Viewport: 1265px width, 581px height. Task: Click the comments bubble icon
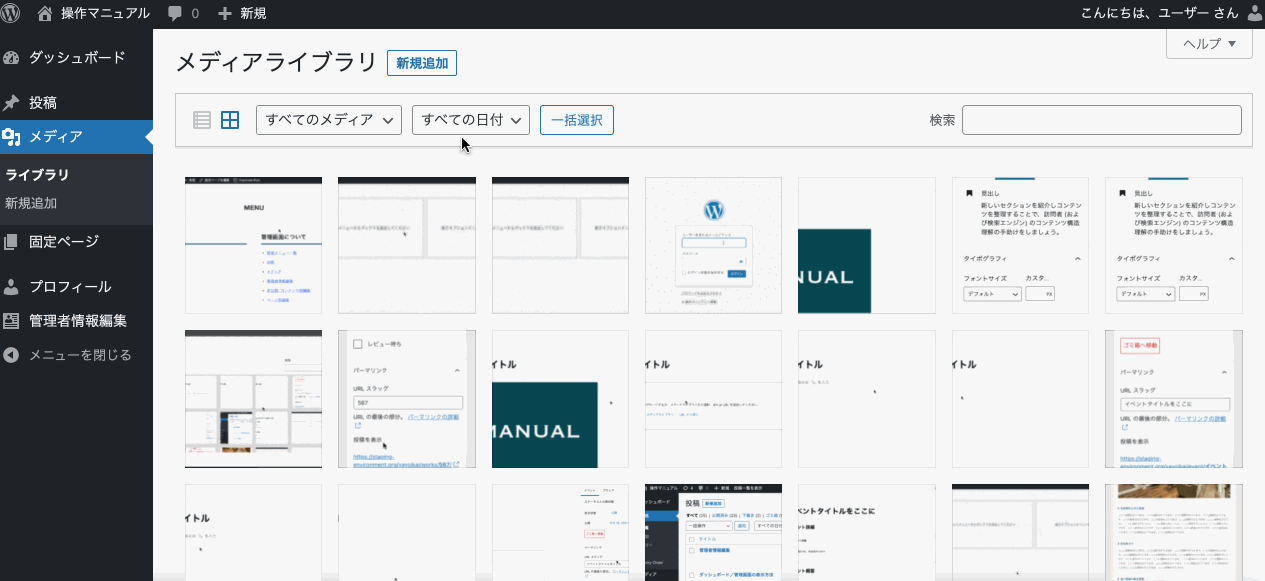(176, 14)
